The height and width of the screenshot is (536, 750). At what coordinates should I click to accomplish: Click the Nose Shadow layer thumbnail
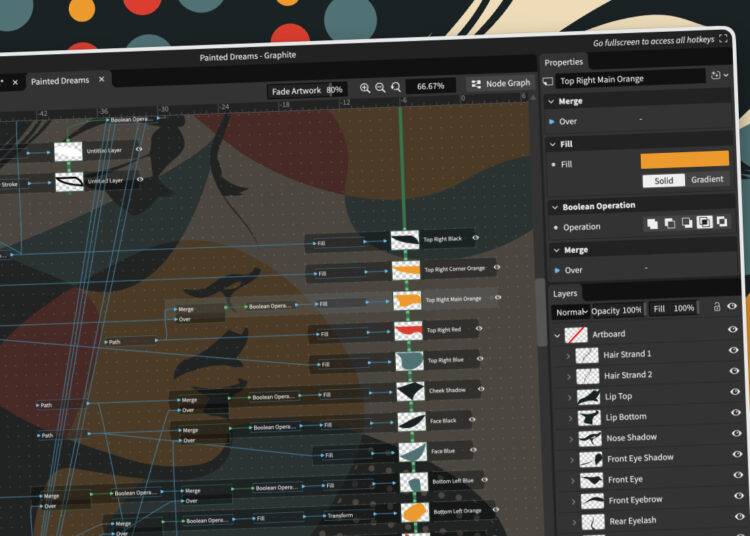coord(590,438)
